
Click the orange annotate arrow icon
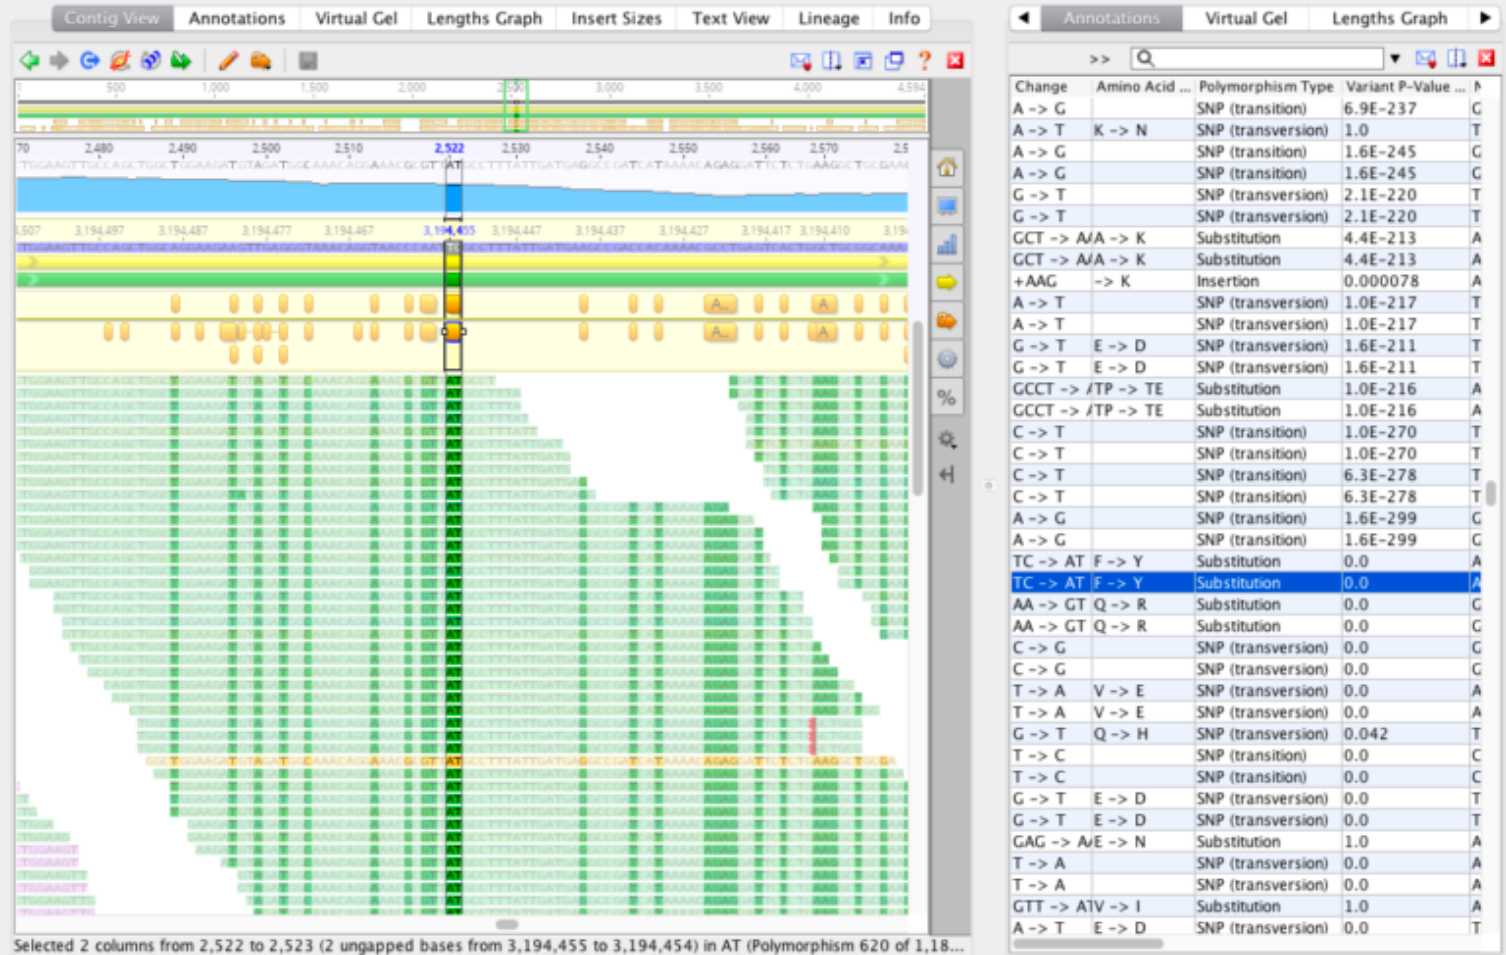[261, 61]
